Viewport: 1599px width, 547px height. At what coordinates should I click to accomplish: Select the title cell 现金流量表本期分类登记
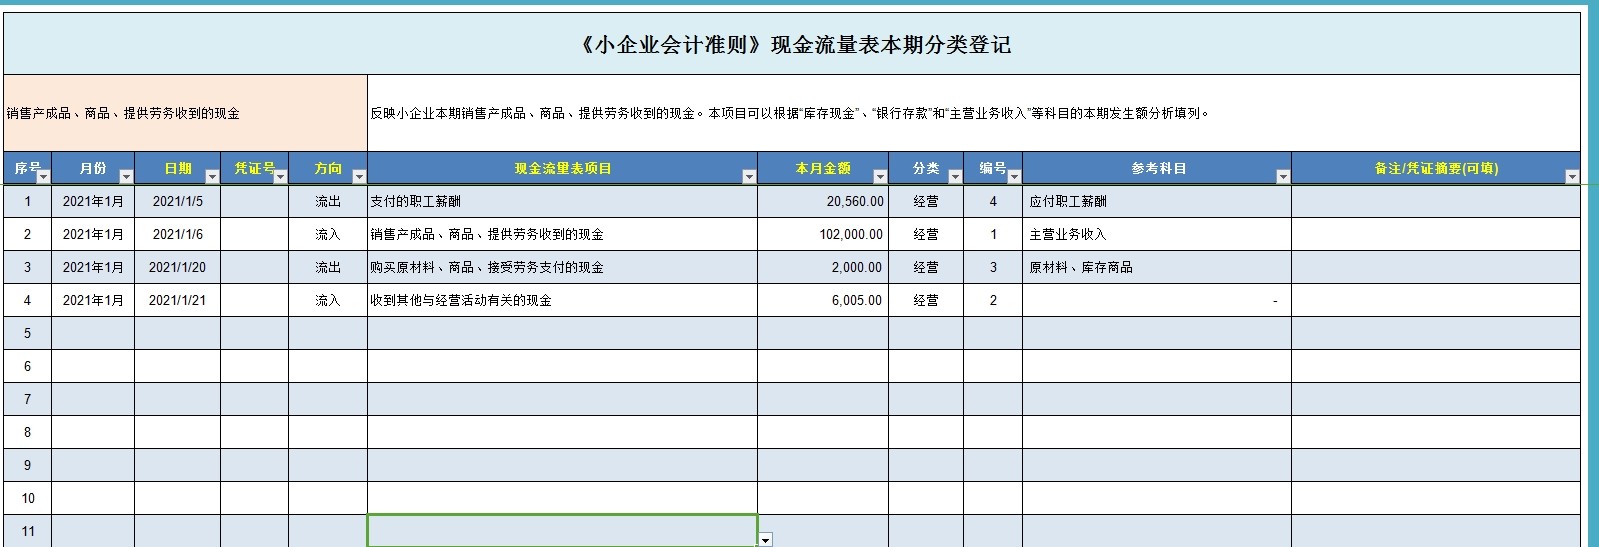[x=792, y=45]
